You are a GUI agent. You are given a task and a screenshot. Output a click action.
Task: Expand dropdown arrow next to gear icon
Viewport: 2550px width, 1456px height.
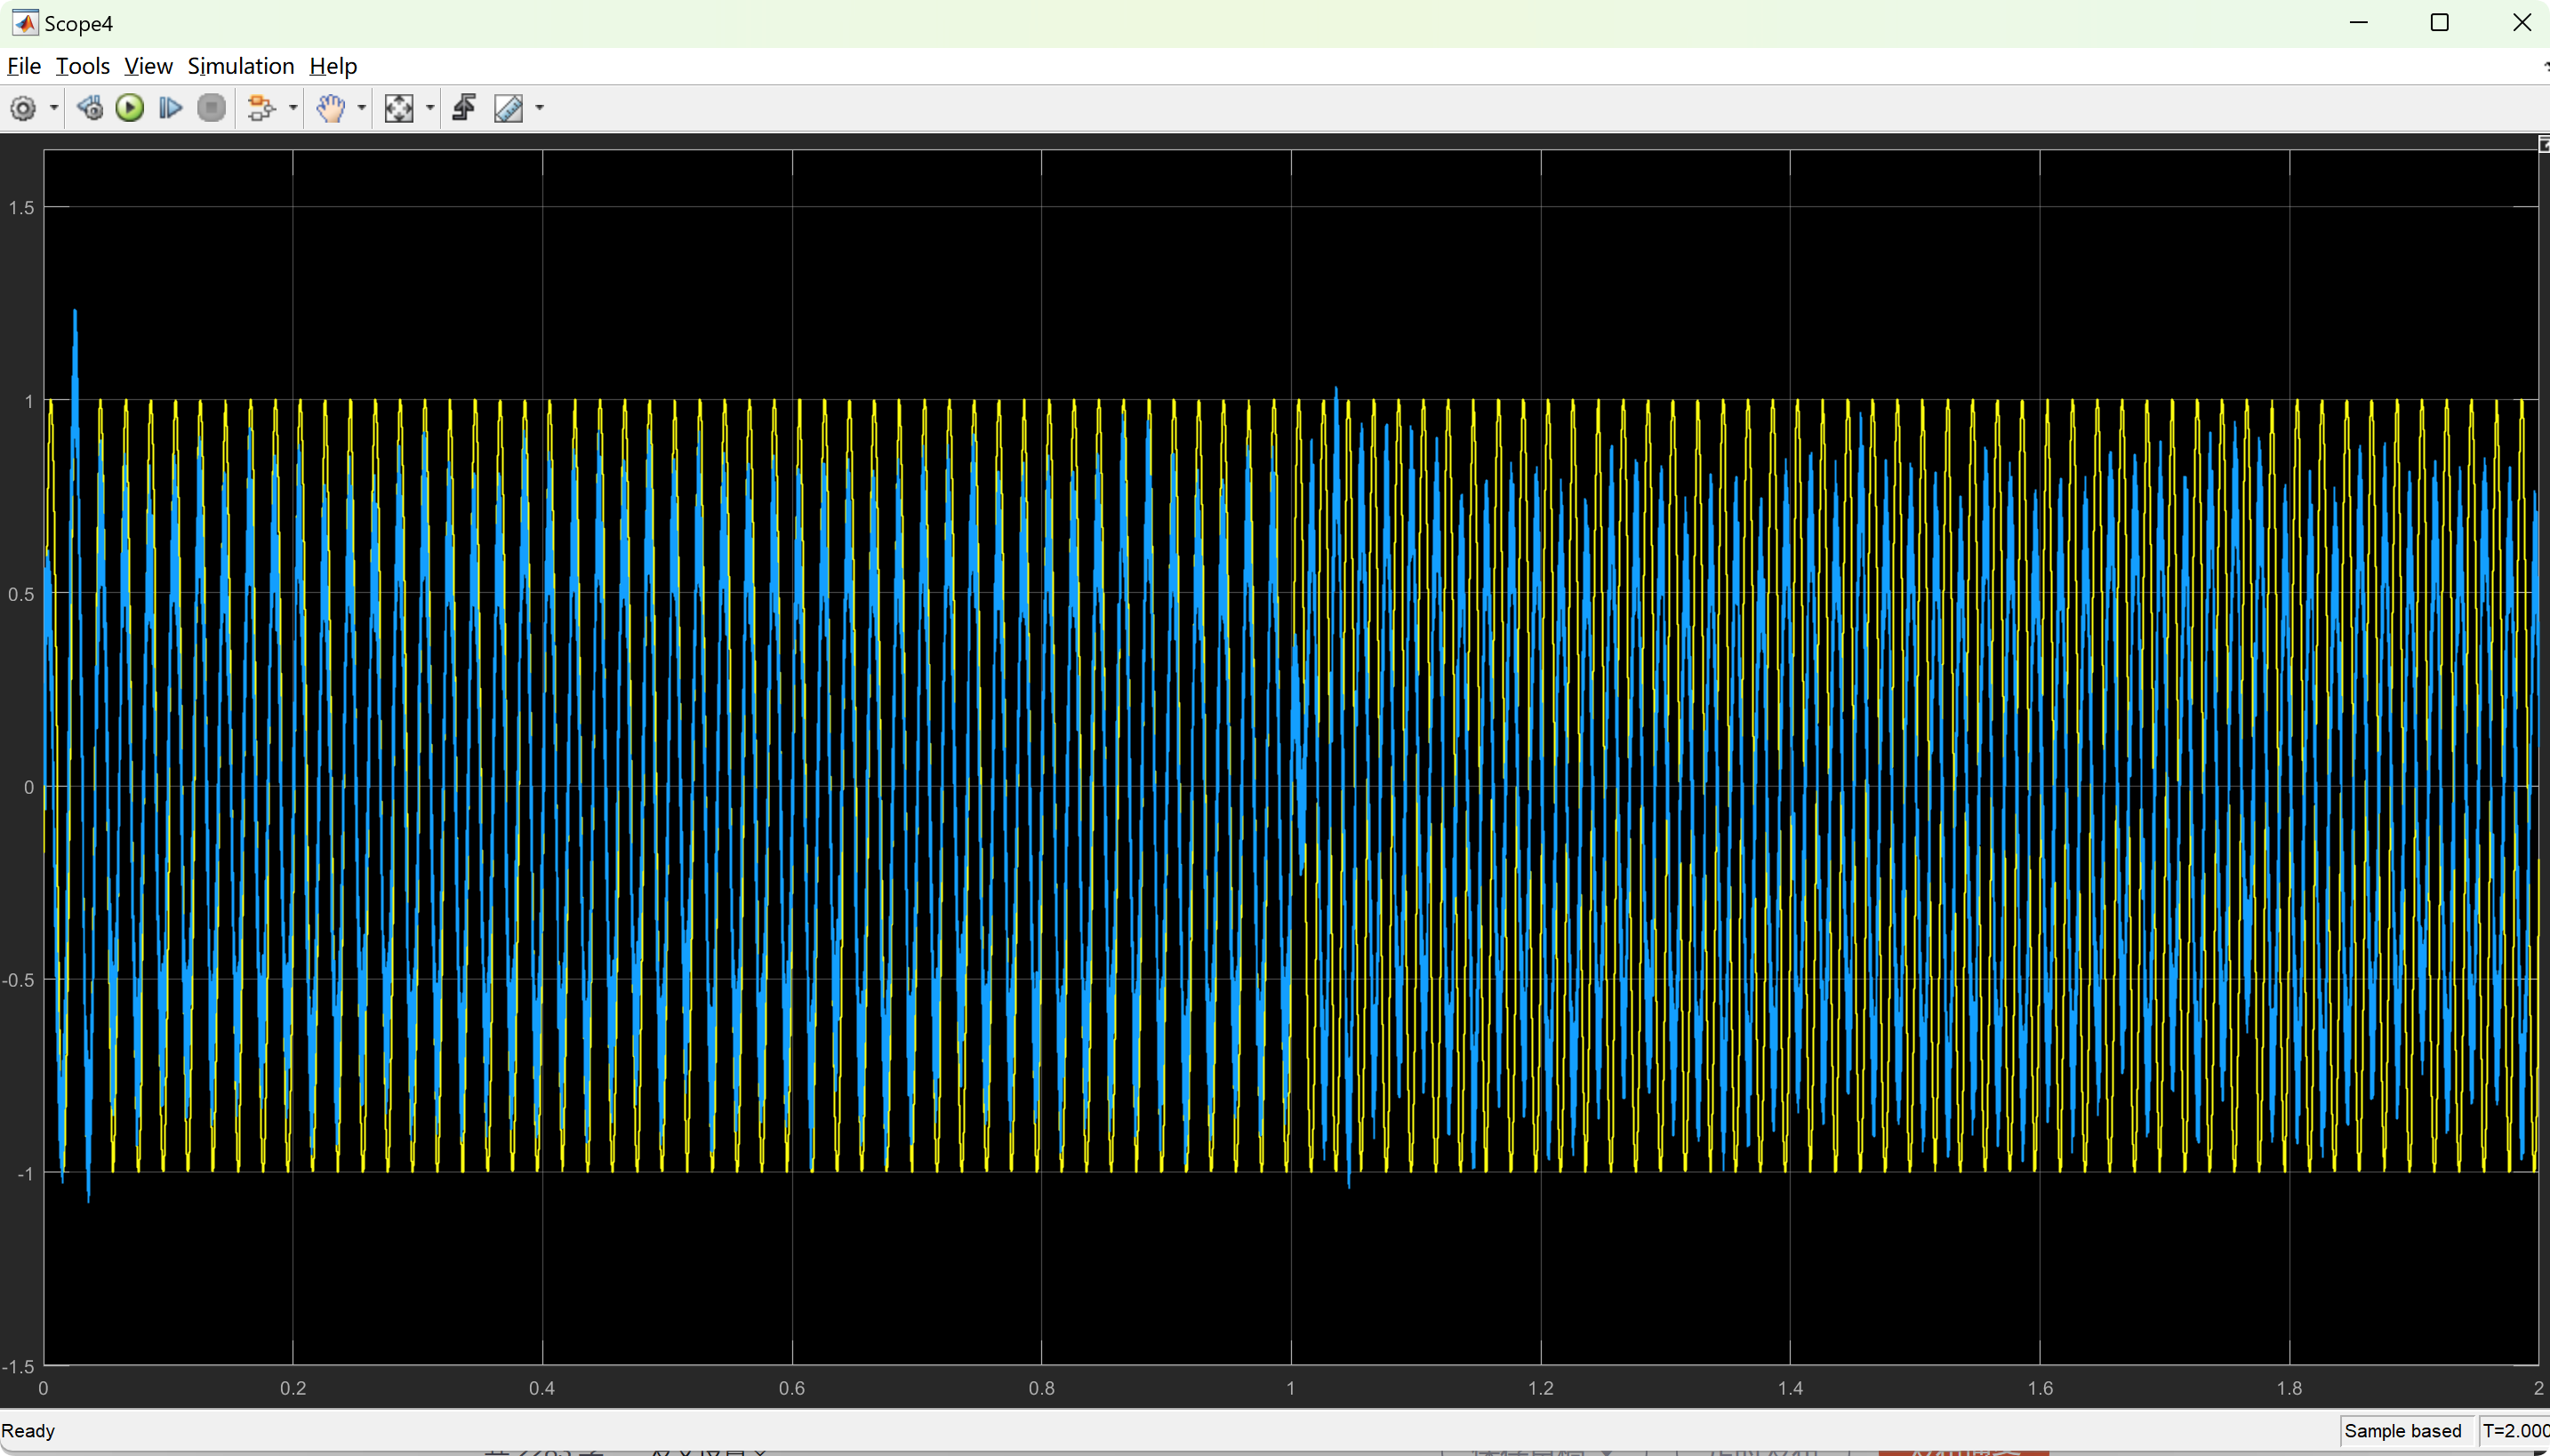[x=54, y=108]
